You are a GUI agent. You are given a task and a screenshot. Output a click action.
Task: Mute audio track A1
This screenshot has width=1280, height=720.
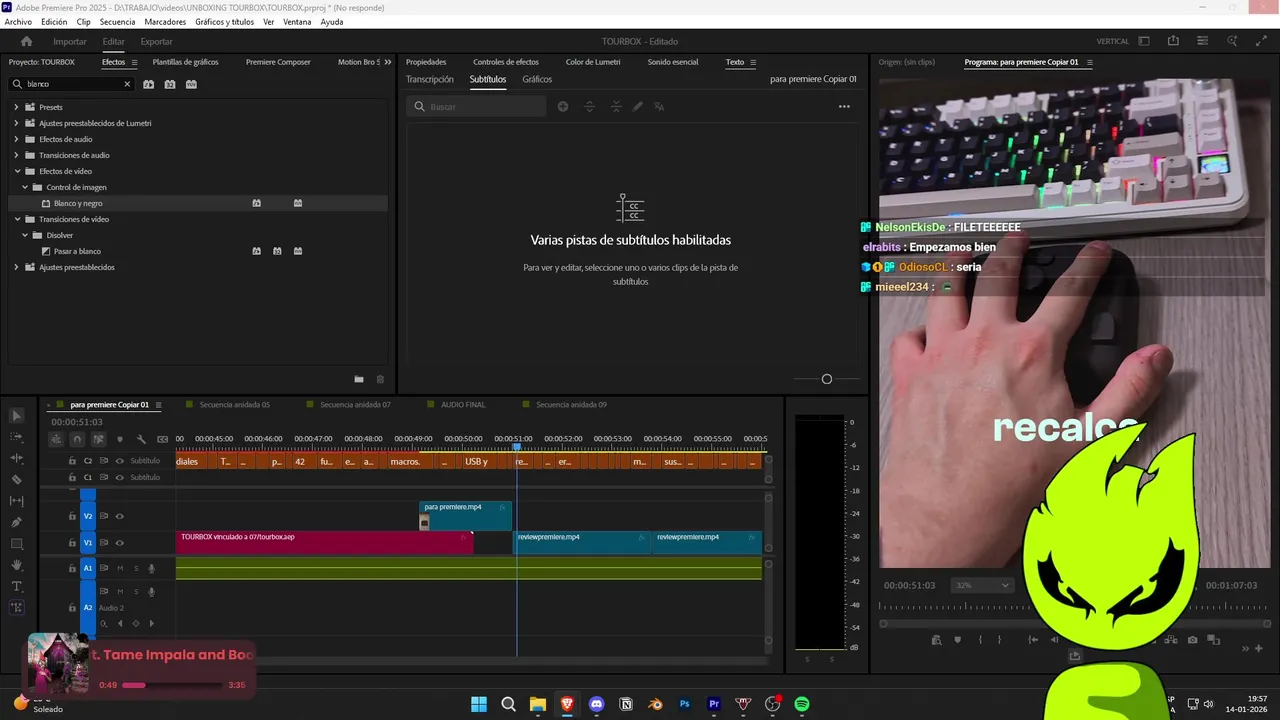click(x=120, y=568)
